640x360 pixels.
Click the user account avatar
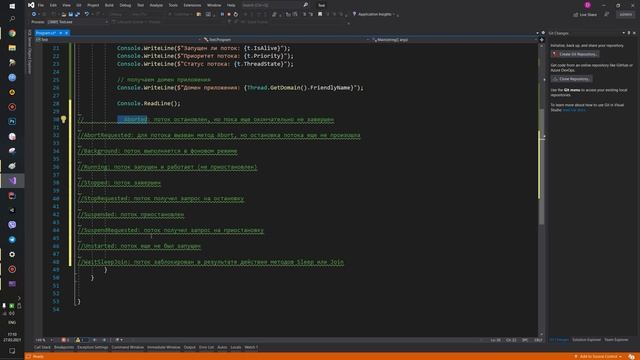587,5
